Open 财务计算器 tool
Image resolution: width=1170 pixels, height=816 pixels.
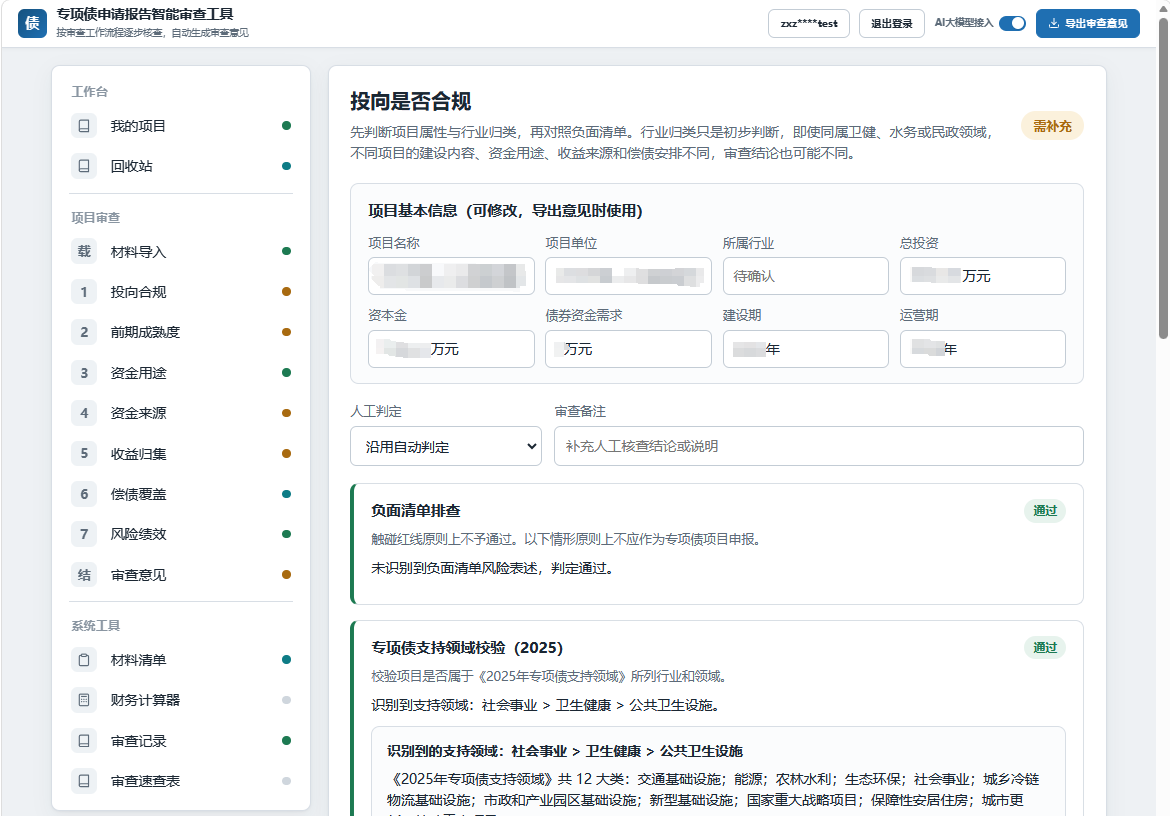[x=181, y=700]
